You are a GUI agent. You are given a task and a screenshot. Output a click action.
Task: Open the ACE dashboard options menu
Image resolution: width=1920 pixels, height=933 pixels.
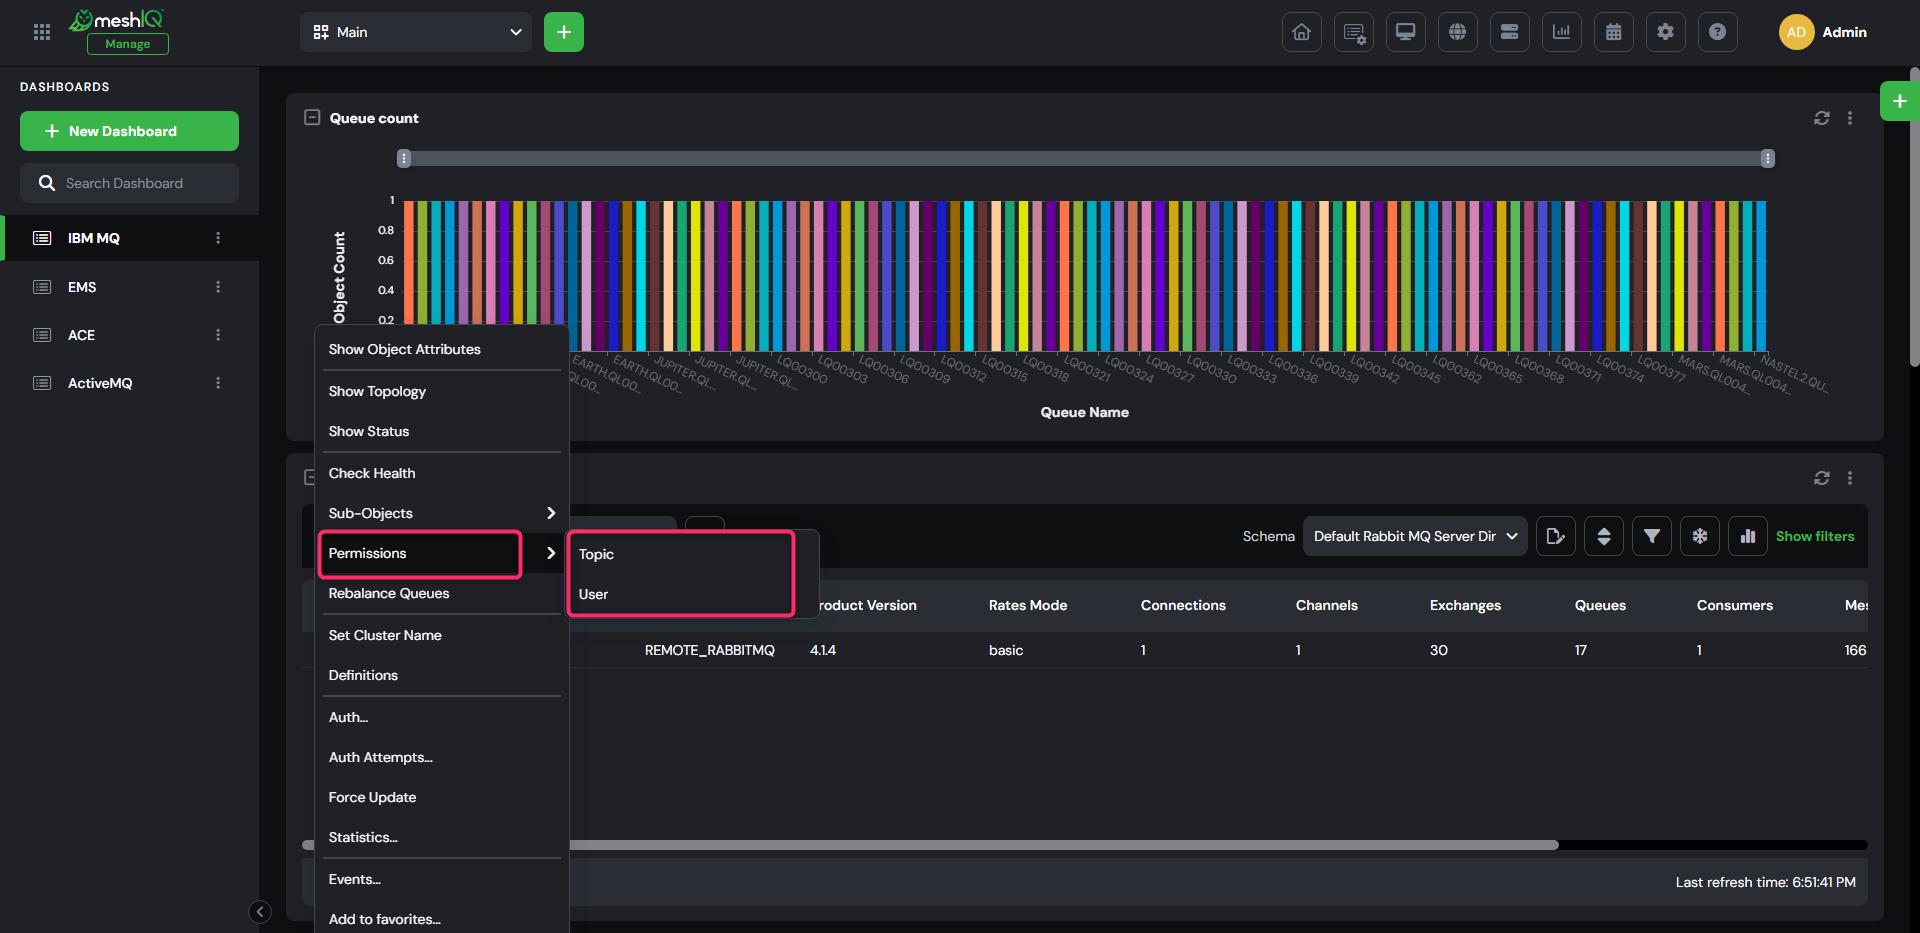218,335
